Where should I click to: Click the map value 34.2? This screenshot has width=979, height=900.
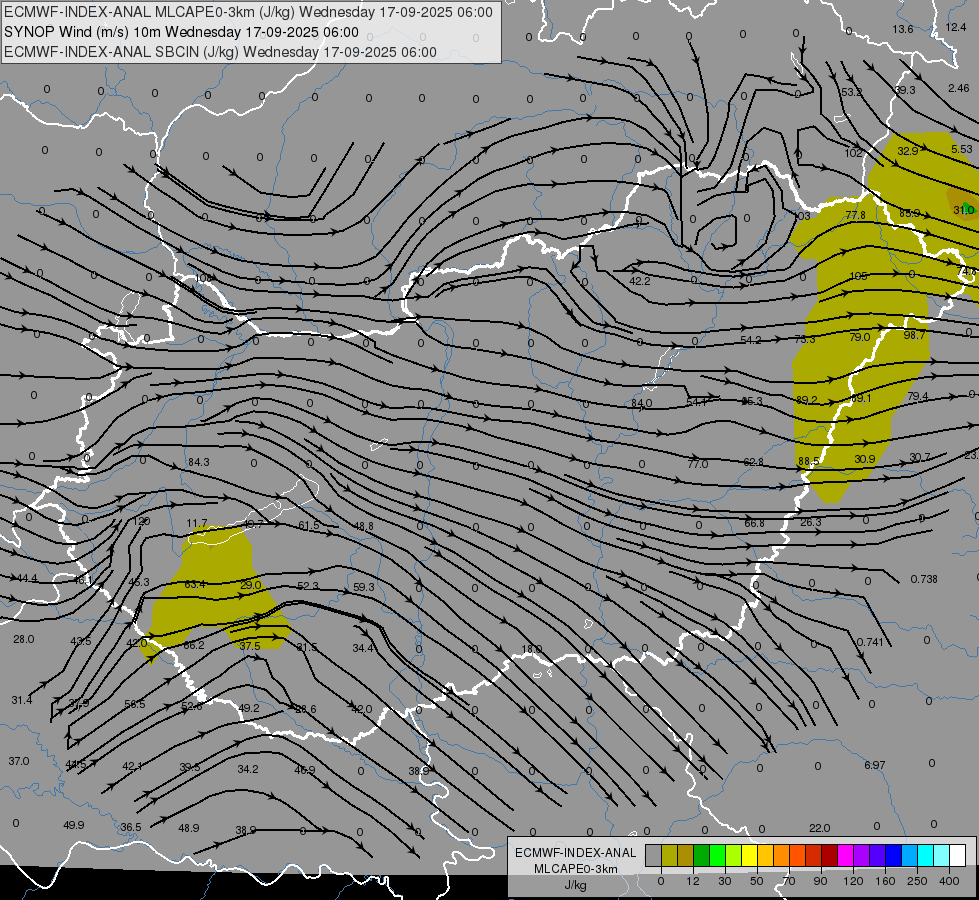point(248,769)
